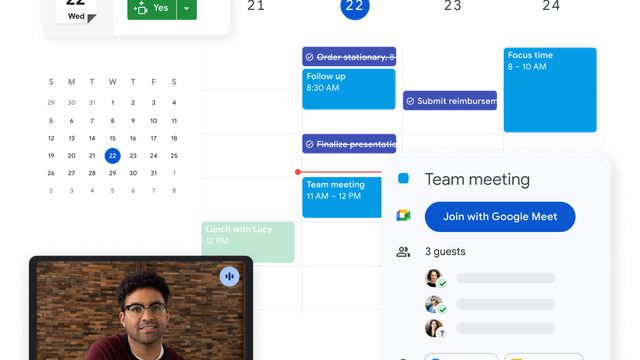
Task: Select the third guest avatar with question mark
Action: pyautogui.click(x=435, y=329)
